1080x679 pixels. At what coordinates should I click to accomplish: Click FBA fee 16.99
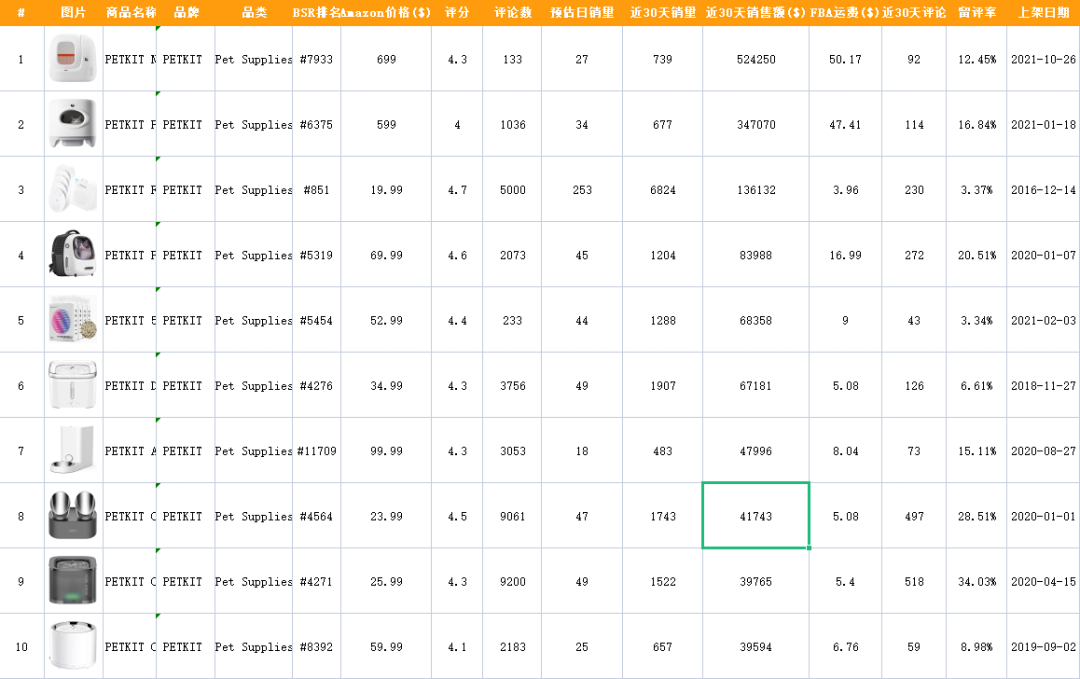pyautogui.click(x=845, y=255)
